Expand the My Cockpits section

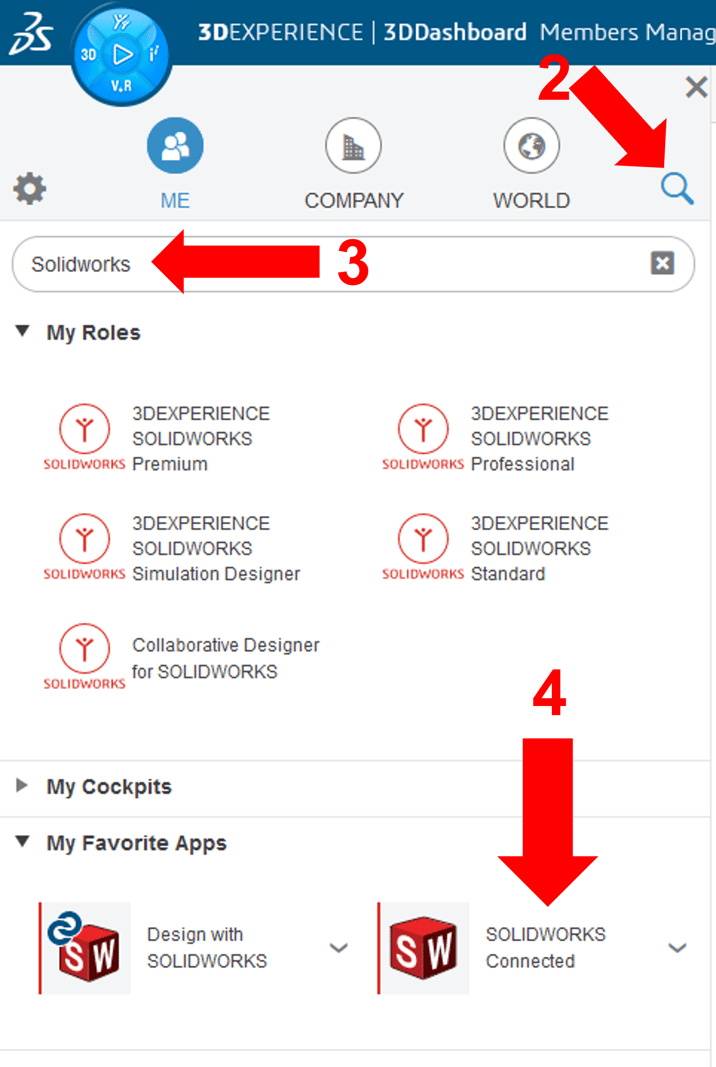tap(22, 787)
